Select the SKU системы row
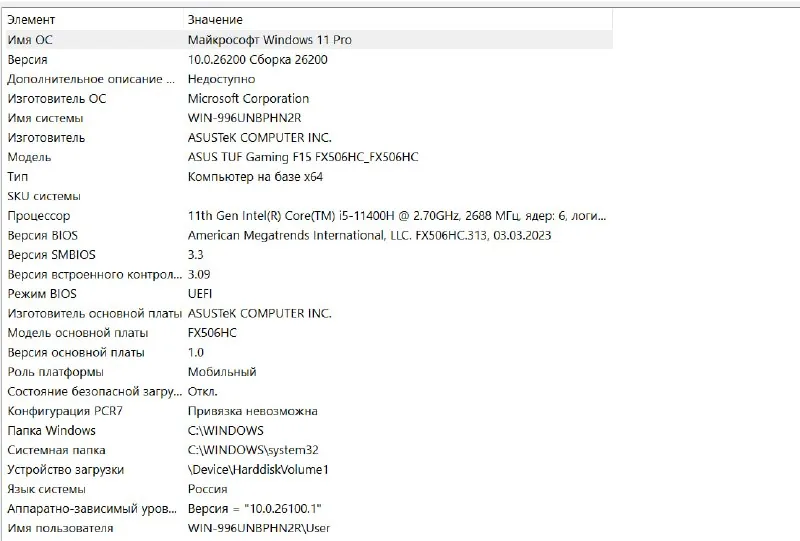This screenshot has width=800, height=541. pos(44,196)
